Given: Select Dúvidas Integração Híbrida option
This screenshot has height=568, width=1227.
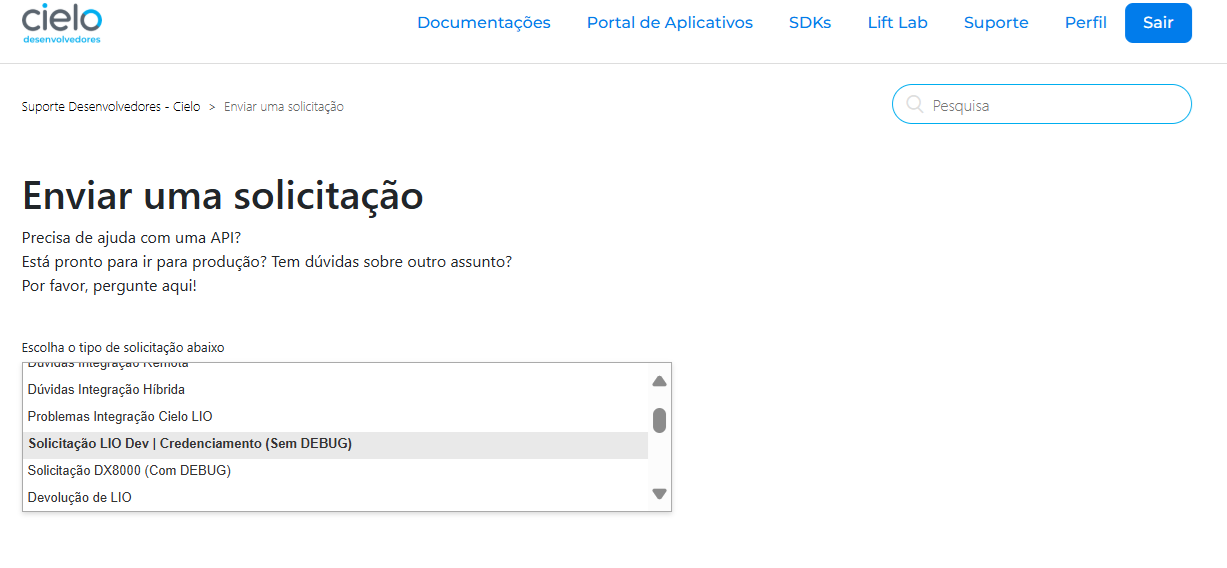Looking at the screenshot, I should click(x=335, y=389).
